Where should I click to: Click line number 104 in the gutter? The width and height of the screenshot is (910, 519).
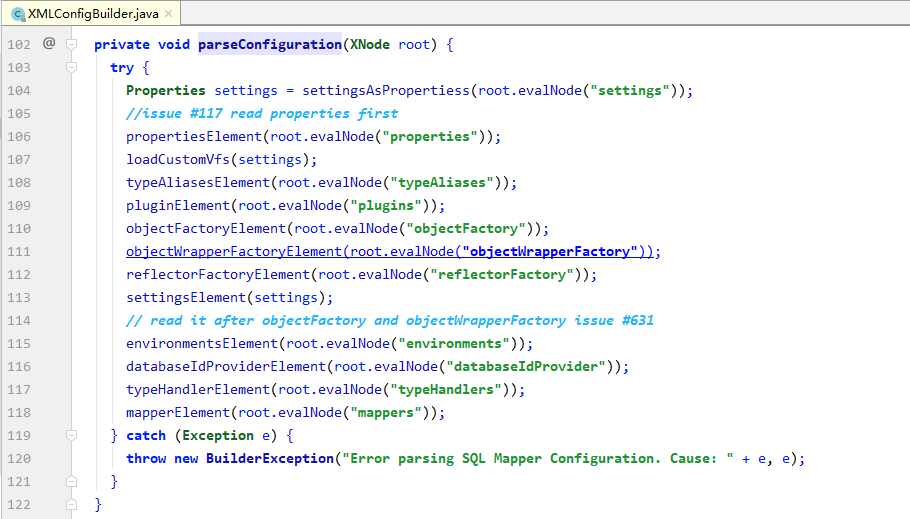(x=19, y=91)
